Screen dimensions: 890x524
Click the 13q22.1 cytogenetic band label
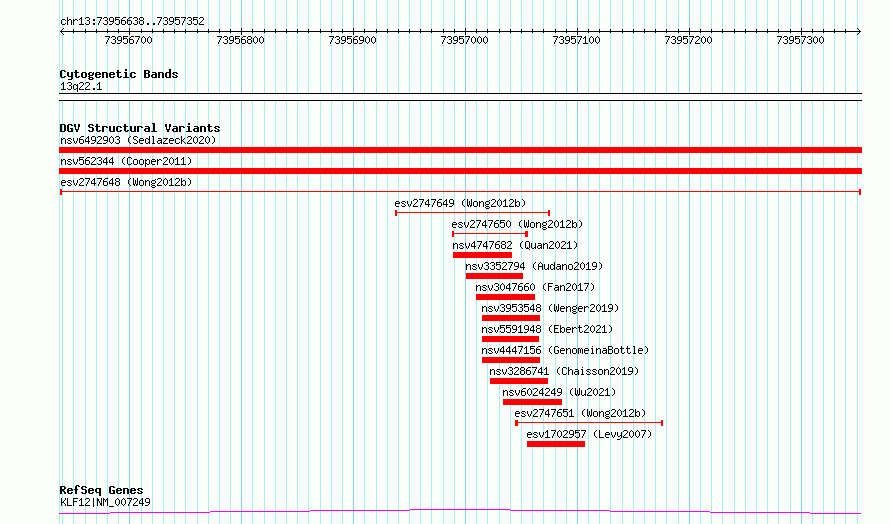[x=81, y=86]
